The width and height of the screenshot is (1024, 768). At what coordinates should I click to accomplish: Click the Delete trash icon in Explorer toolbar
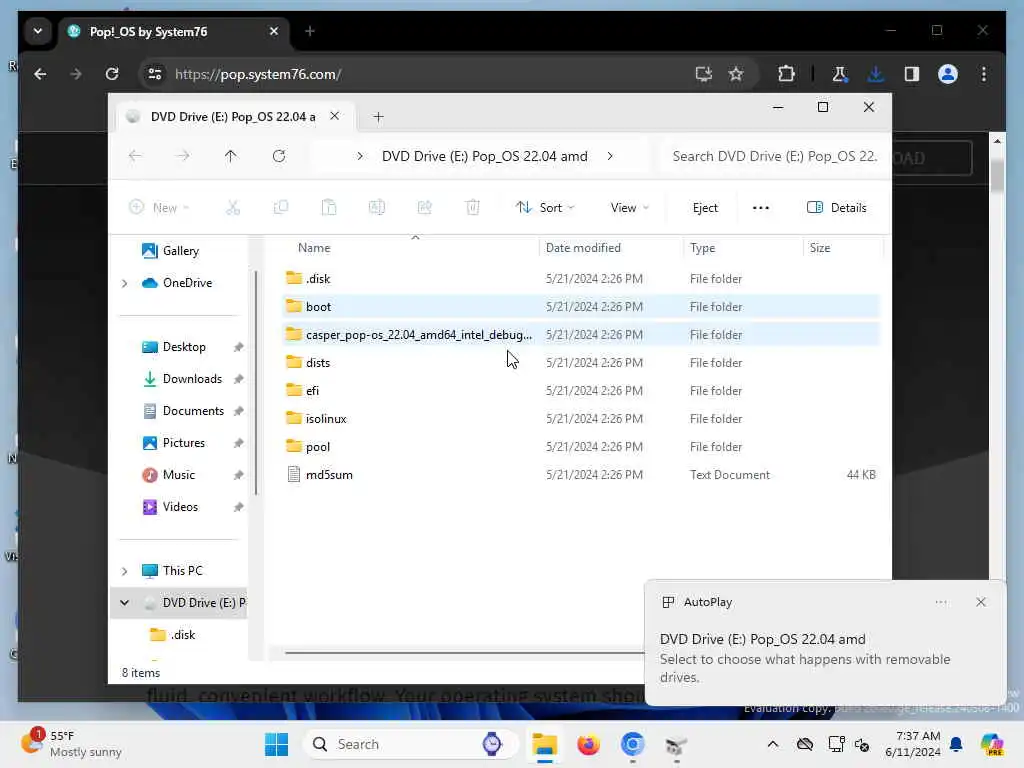click(473, 208)
